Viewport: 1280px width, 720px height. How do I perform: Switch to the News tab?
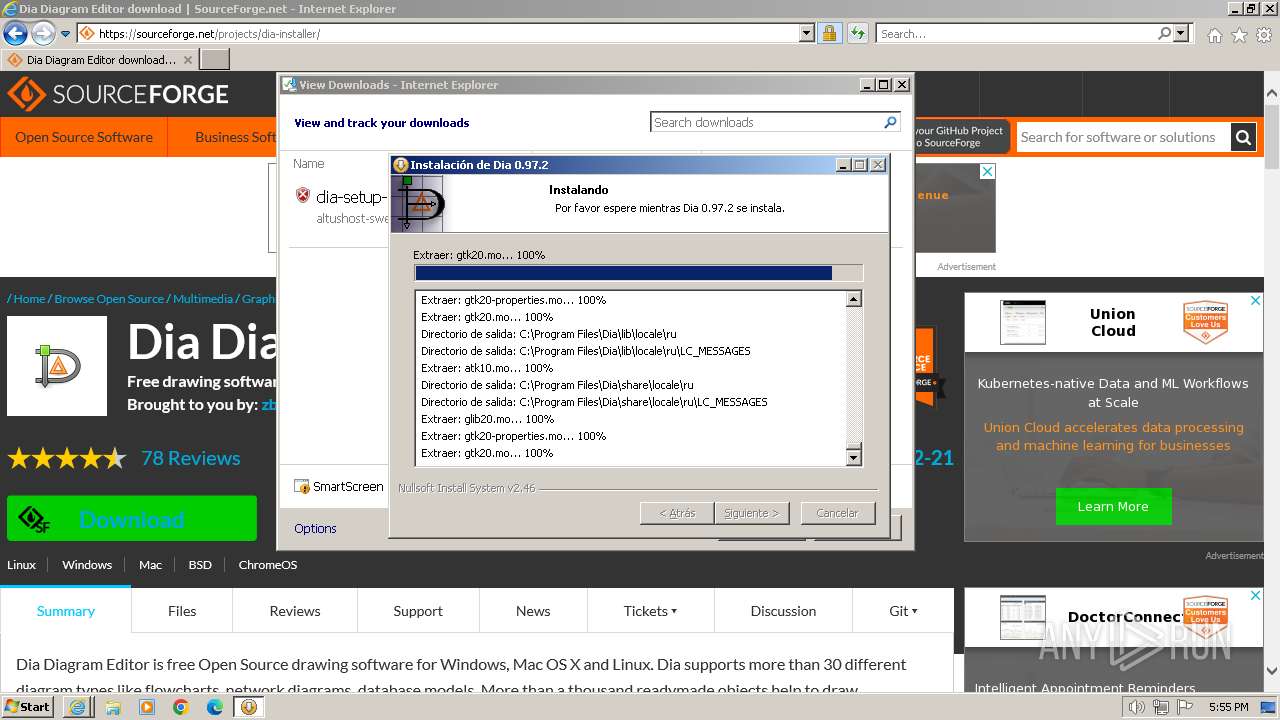[x=533, y=611]
